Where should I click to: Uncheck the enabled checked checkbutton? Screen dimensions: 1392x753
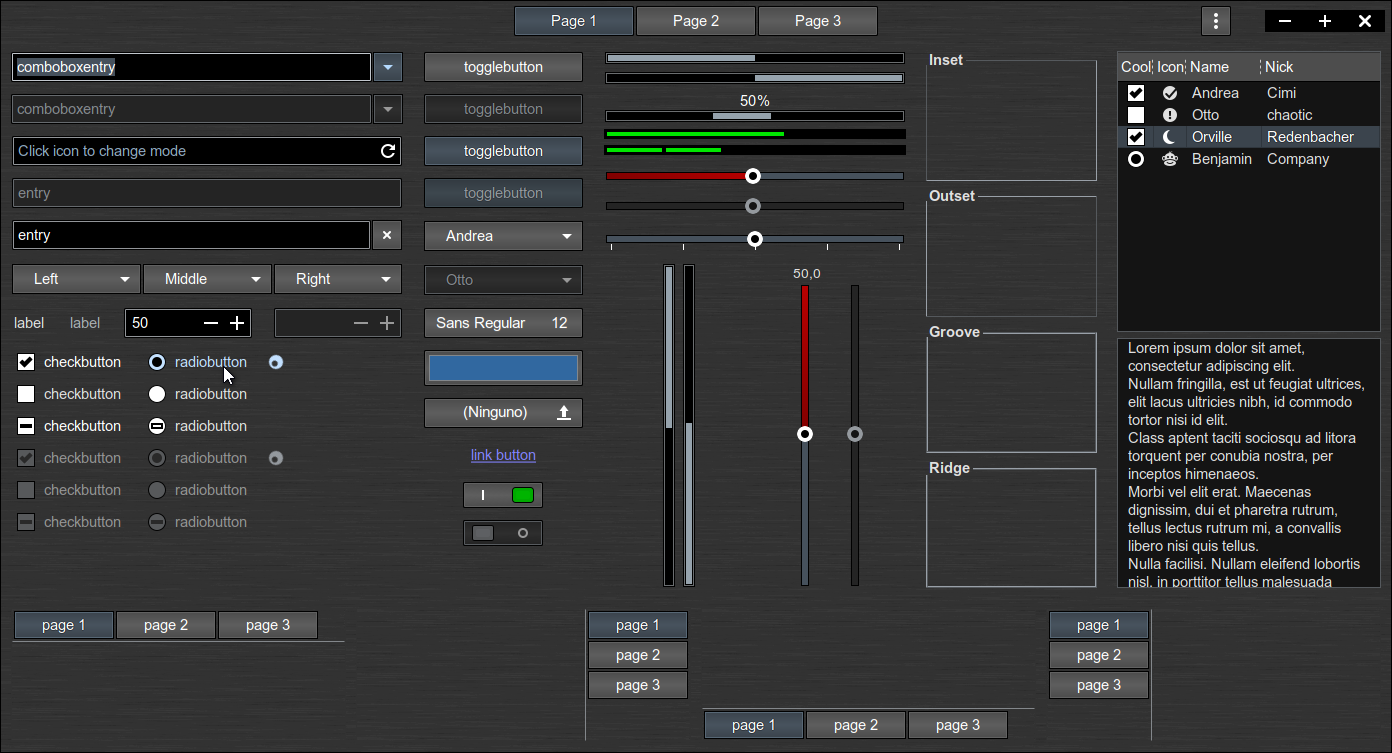click(x=27, y=362)
